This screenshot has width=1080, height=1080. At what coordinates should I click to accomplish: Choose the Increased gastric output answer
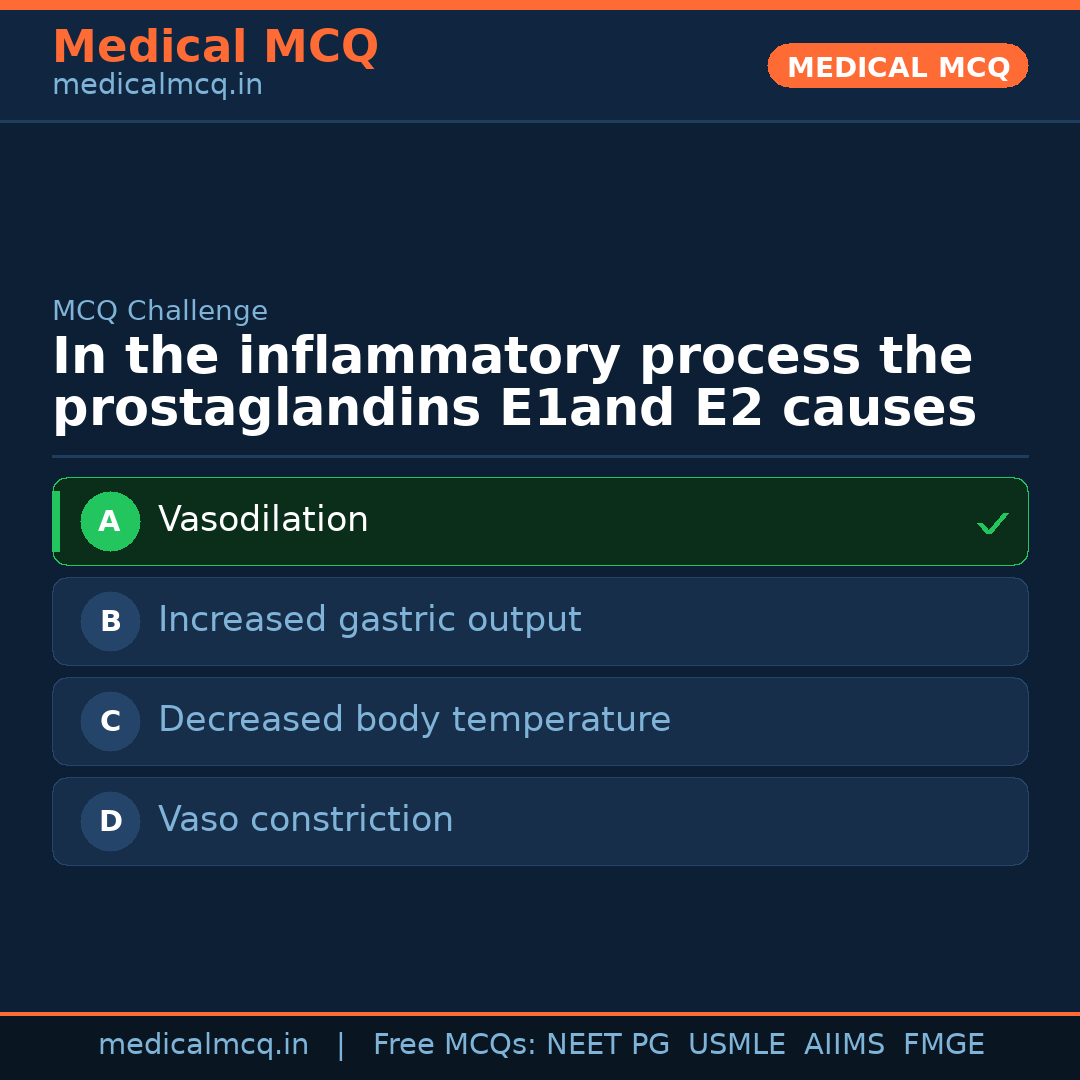coord(369,620)
